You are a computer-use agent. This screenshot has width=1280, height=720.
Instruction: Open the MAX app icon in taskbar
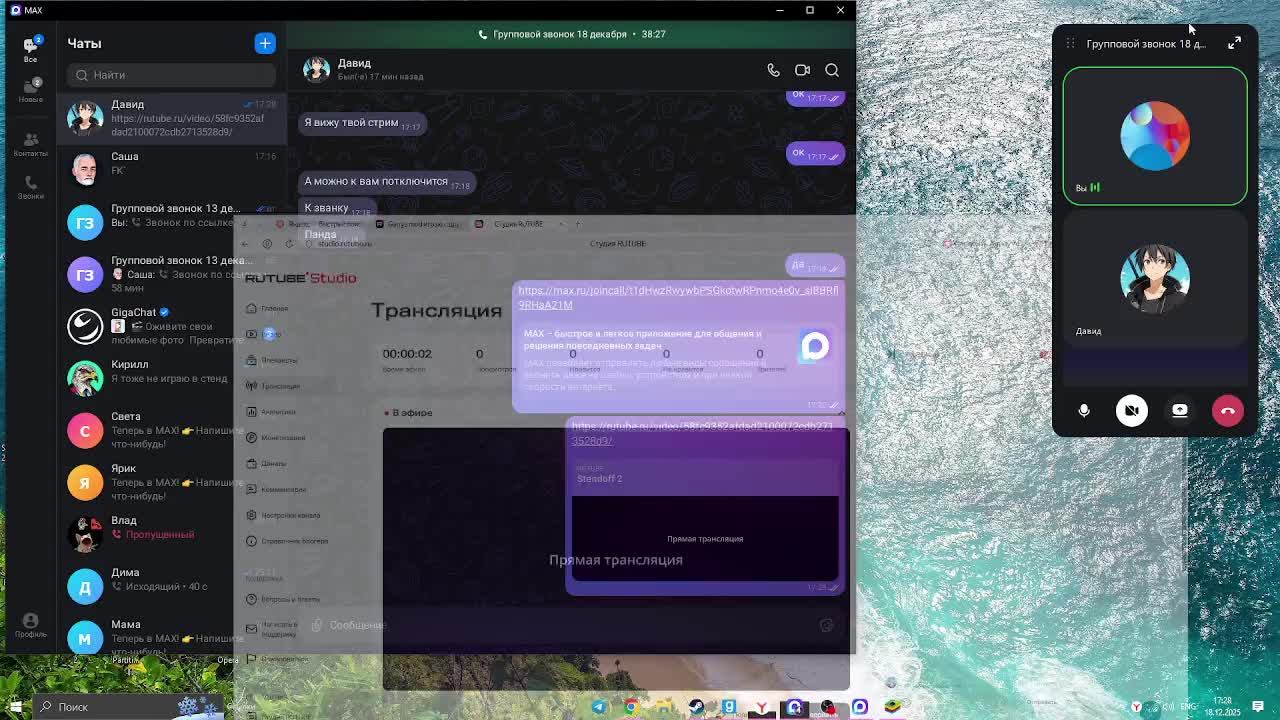click(x=859, y=707)
